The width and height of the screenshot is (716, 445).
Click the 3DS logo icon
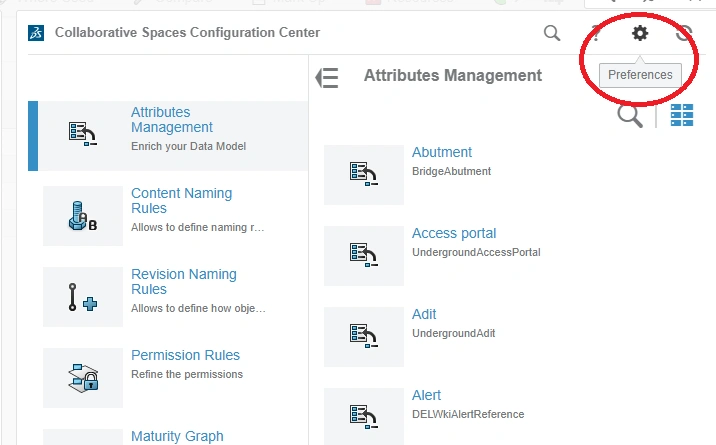(37, 33)
